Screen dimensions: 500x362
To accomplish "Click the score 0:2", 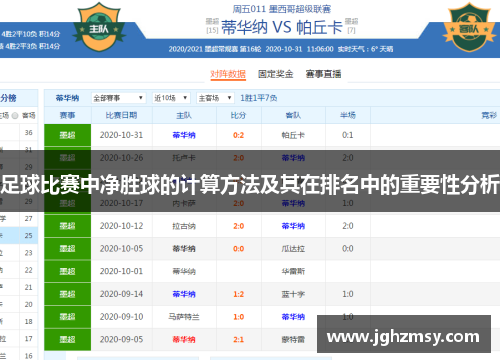I will click(238, 135).
